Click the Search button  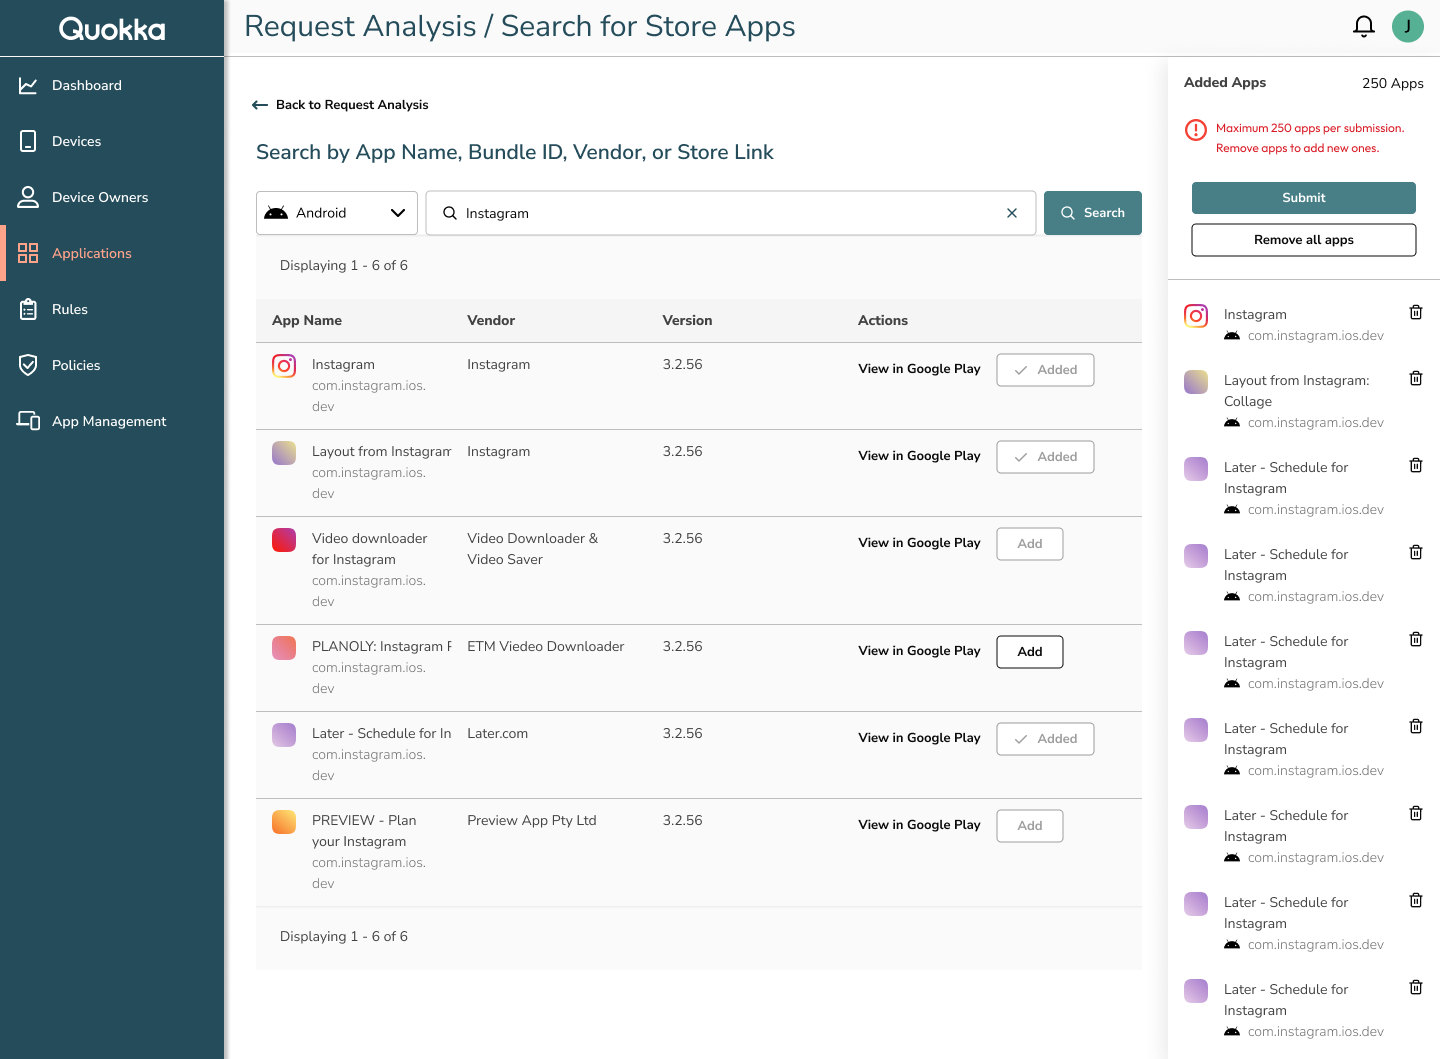1093,213
